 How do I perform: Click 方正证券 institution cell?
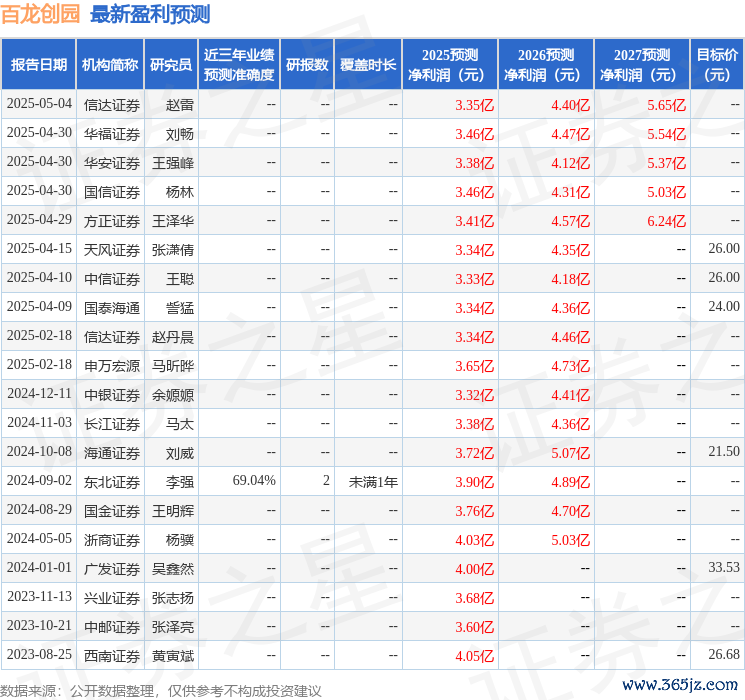tap(112, 221)
